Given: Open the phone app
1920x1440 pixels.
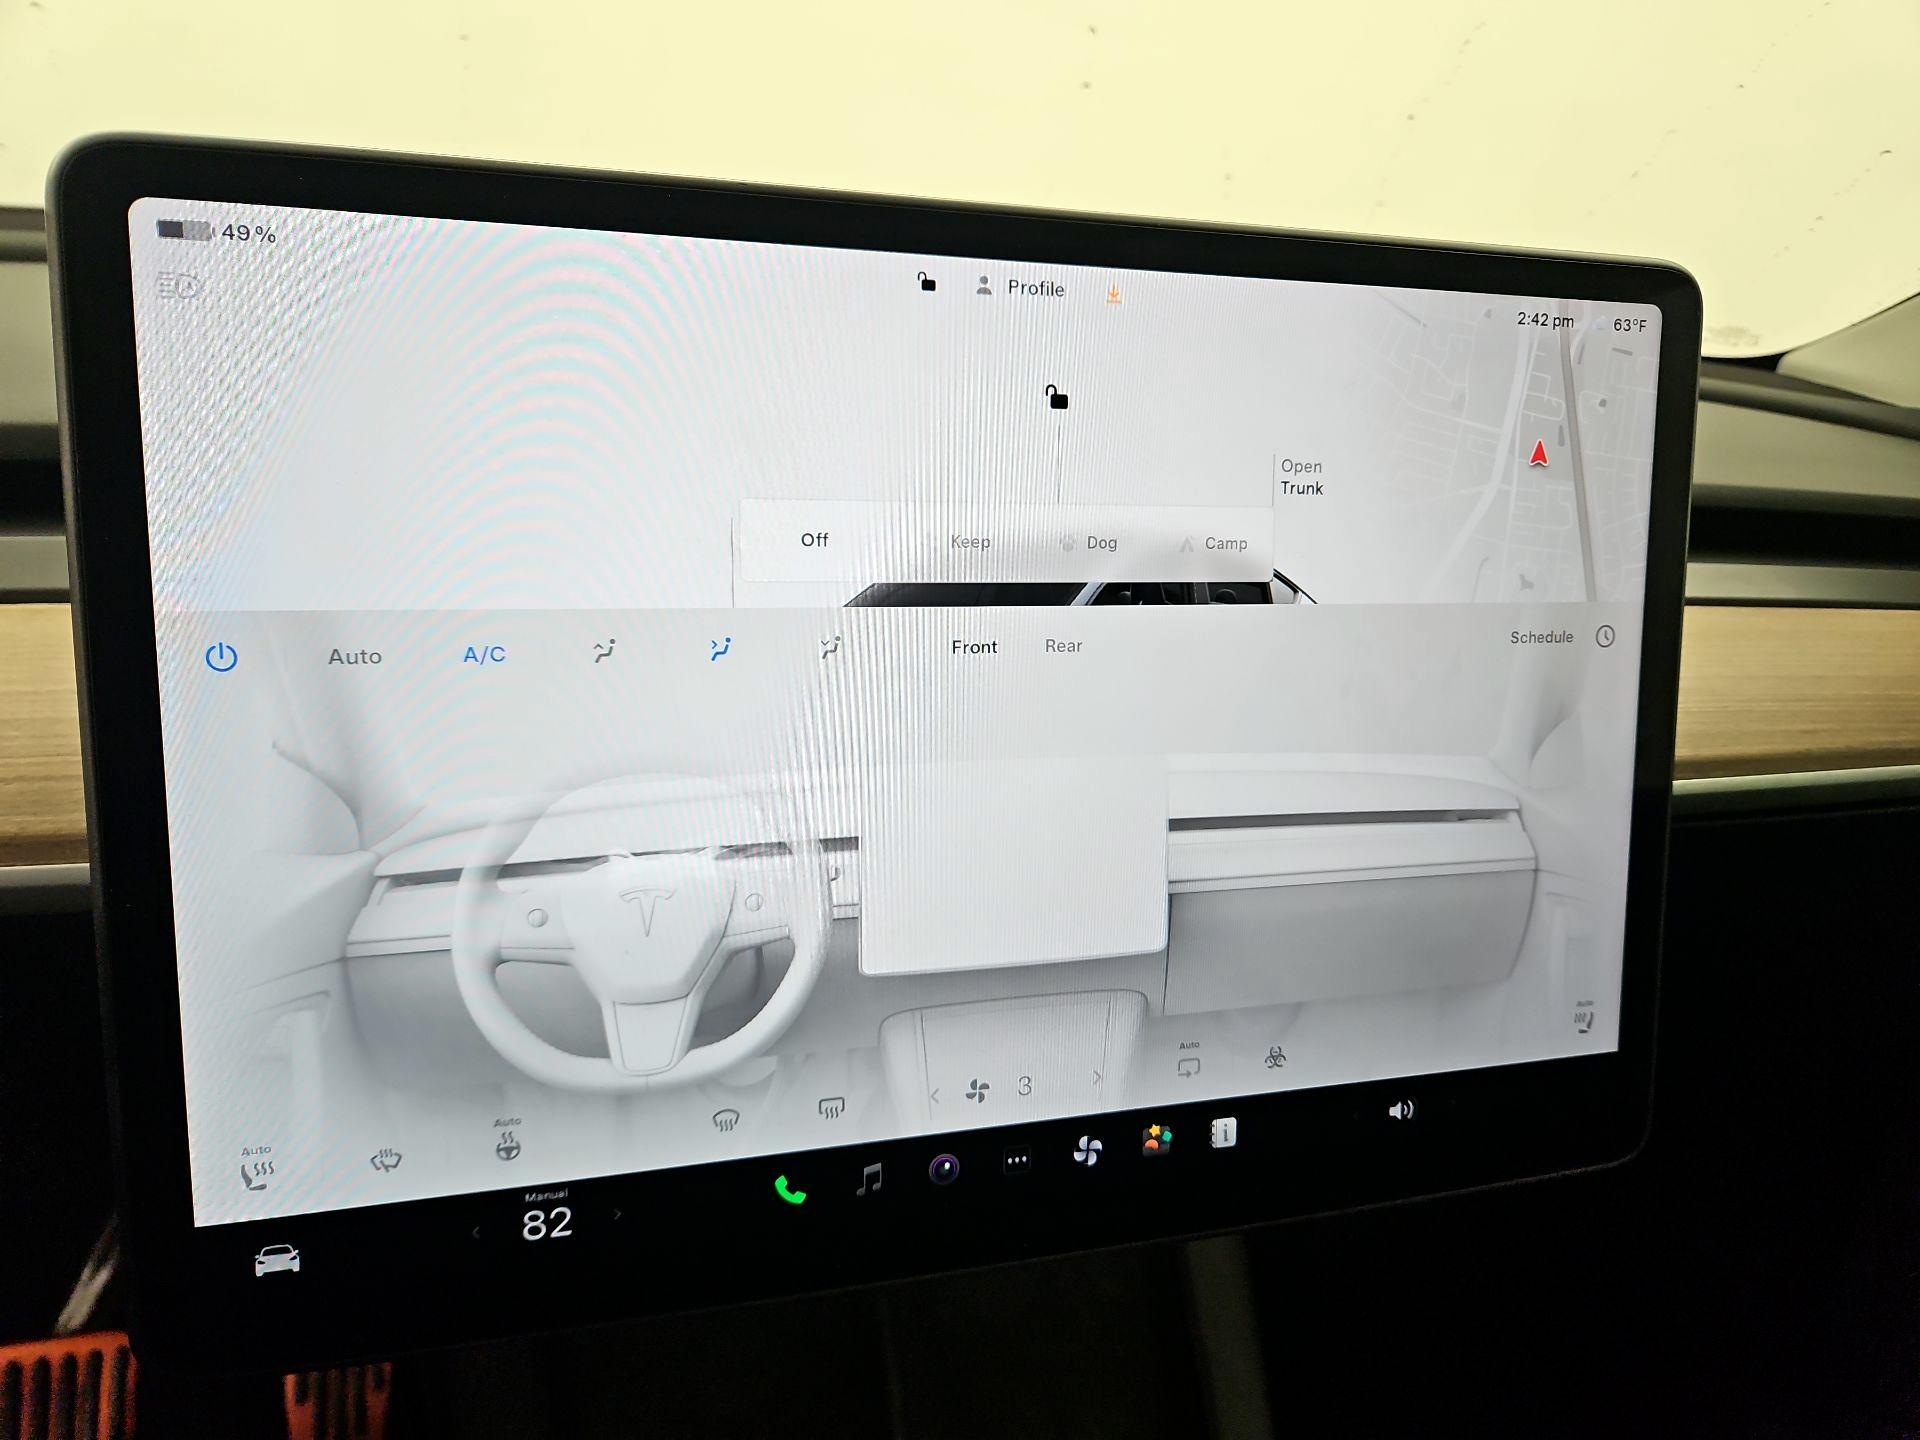Looking at the screenshot, I should coord(790,1190).
